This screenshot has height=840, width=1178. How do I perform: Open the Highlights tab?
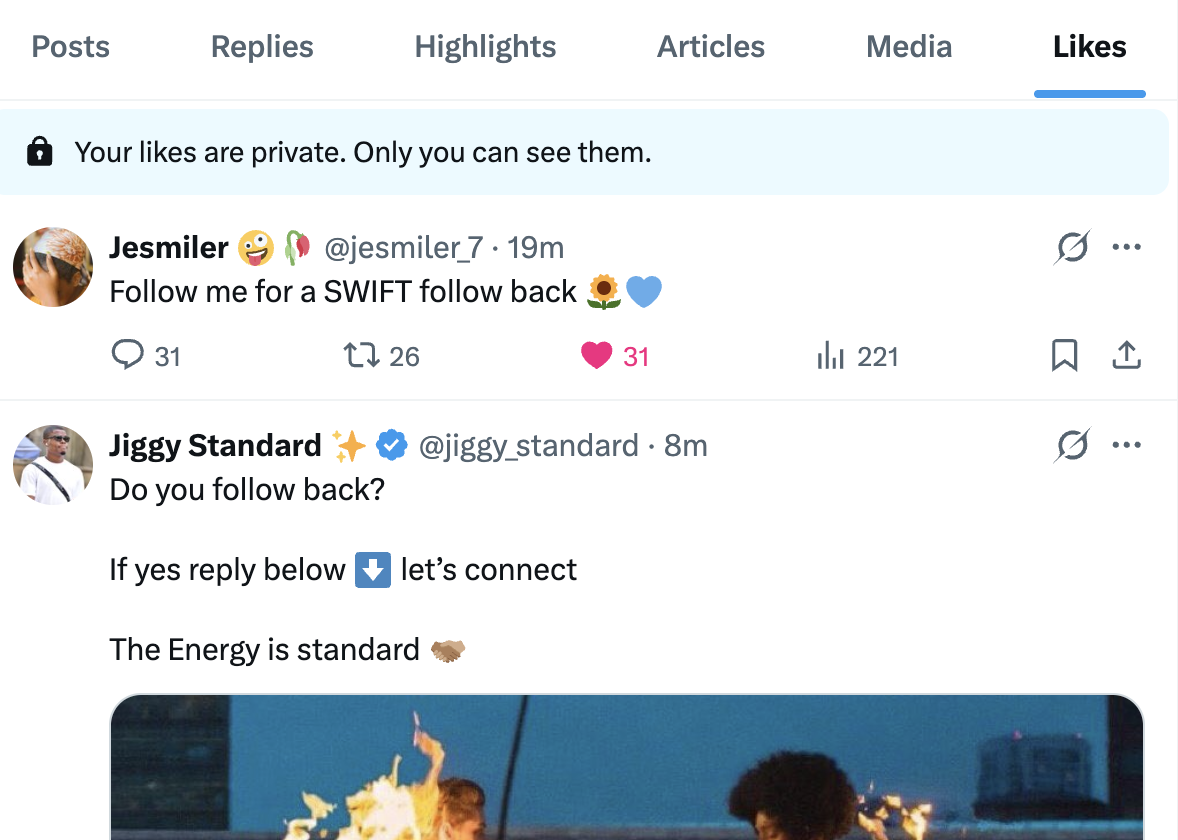[x=485, y=46]
